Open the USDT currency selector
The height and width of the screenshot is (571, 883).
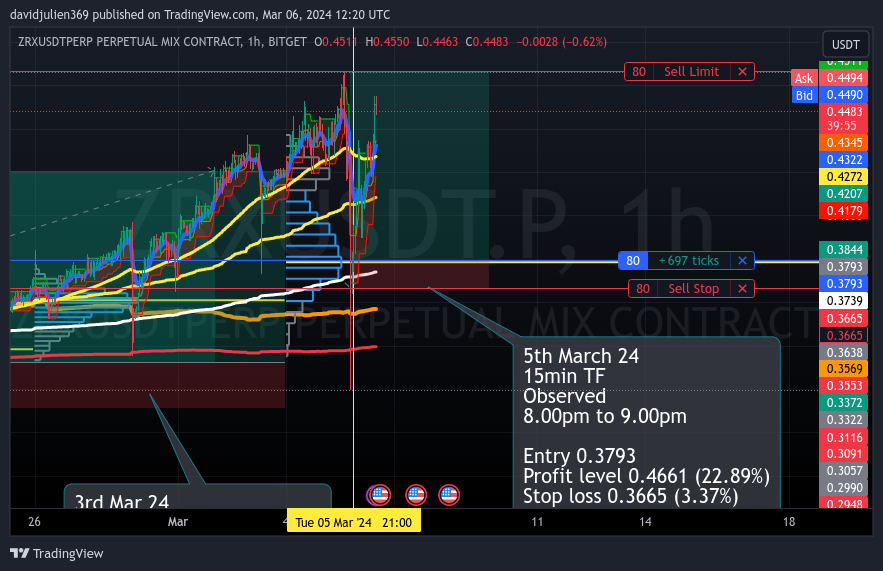tap(845, 44)
